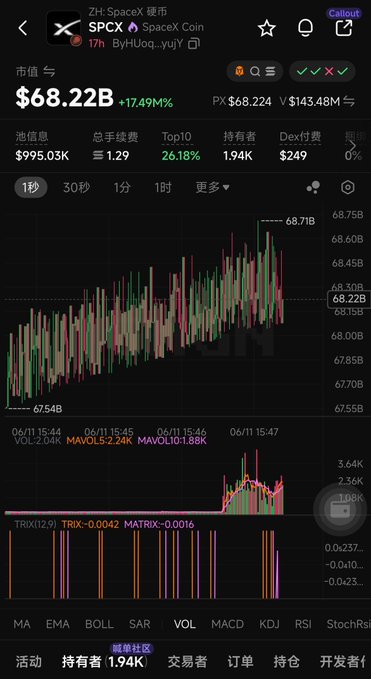The image size is (371, 679).
Task: Toggle the EMA indicator
Action: click(58, 624)
